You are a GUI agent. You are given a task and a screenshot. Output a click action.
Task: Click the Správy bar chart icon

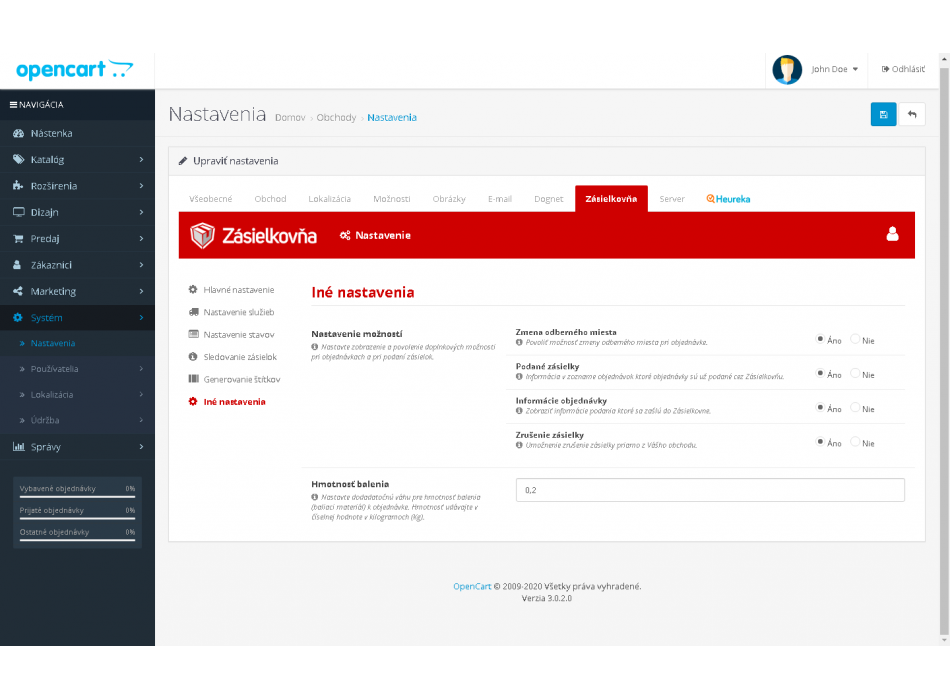pyautogui.click(x=19, y=447)
